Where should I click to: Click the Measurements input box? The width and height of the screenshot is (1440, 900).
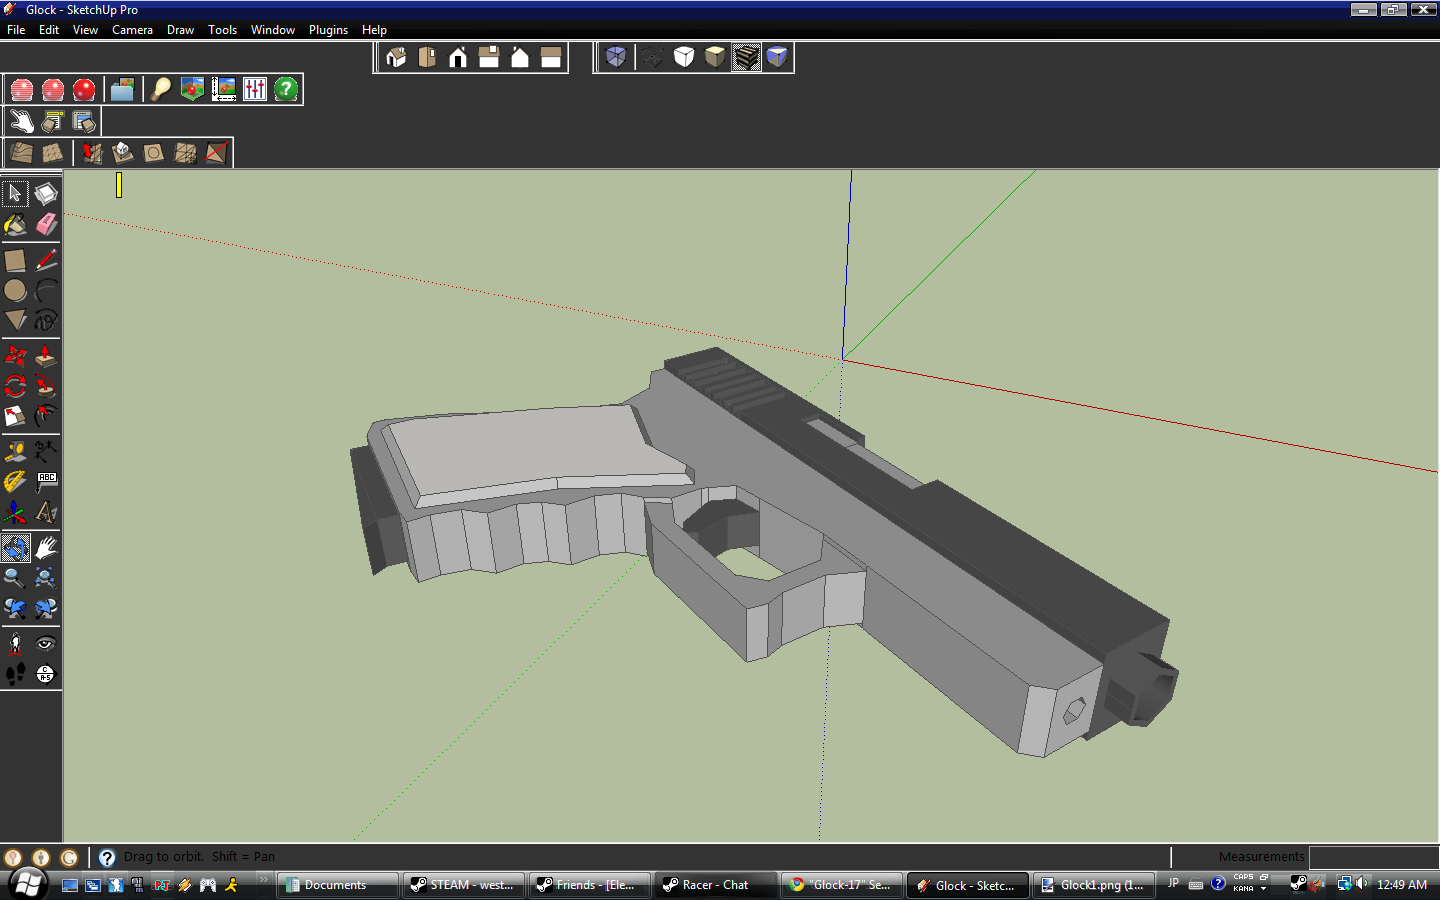pos(1373,857)
